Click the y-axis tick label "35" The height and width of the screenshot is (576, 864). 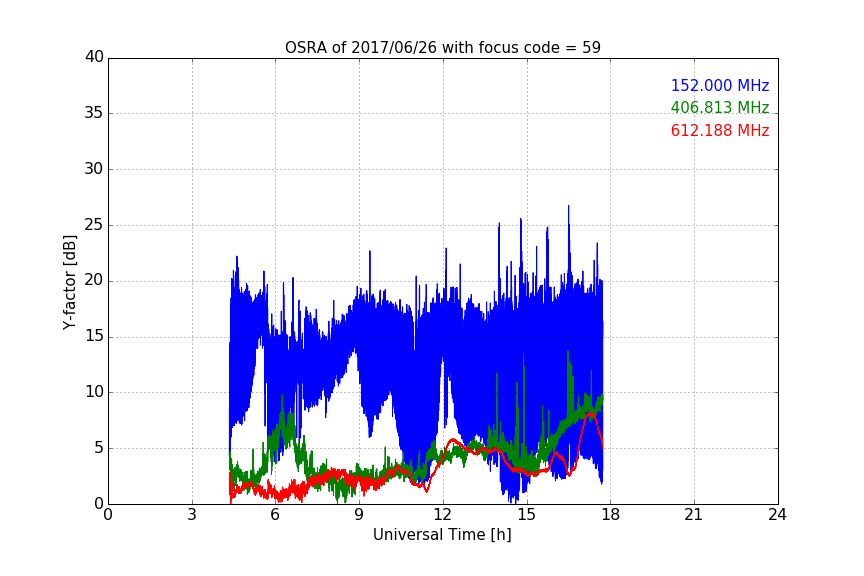pos(94,113)
